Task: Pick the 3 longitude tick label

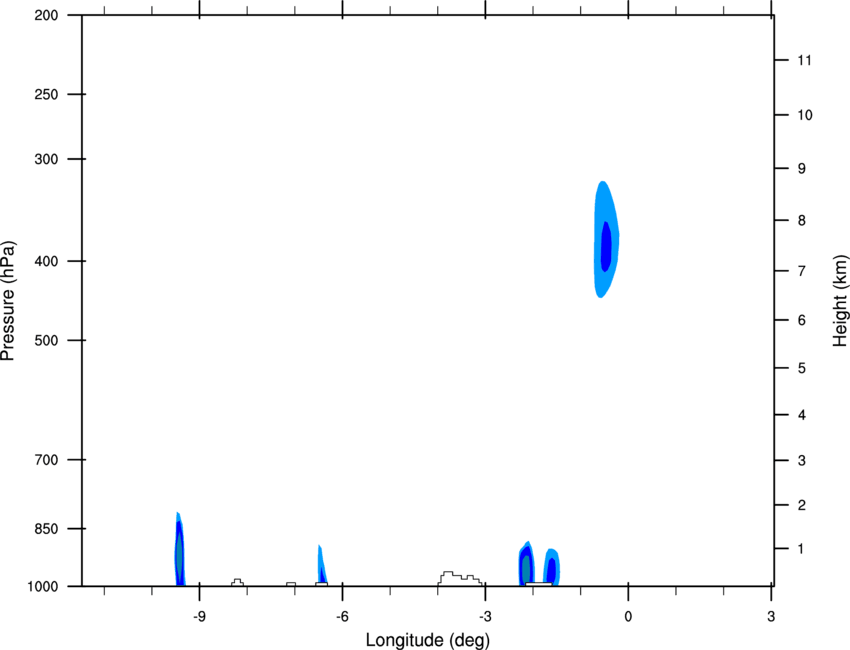Action: [771, 617]
